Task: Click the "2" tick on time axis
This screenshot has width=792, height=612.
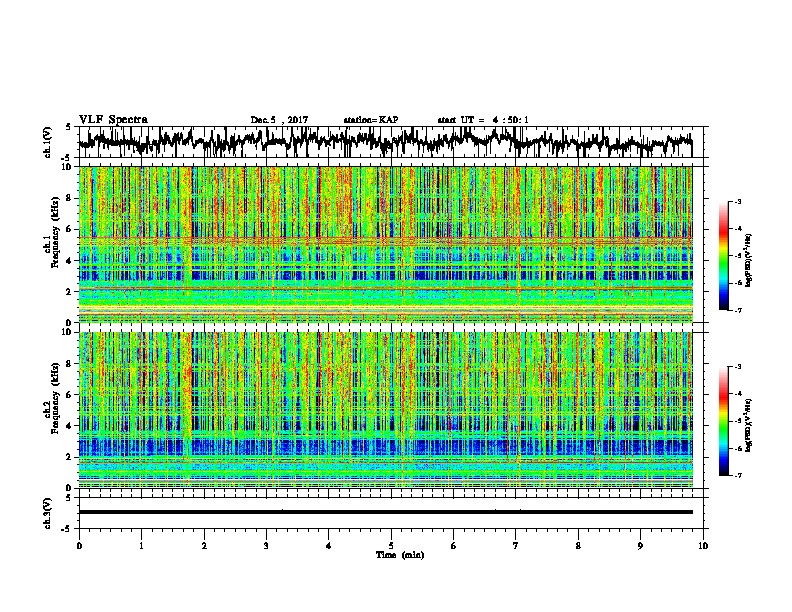Action: [204, 546]
